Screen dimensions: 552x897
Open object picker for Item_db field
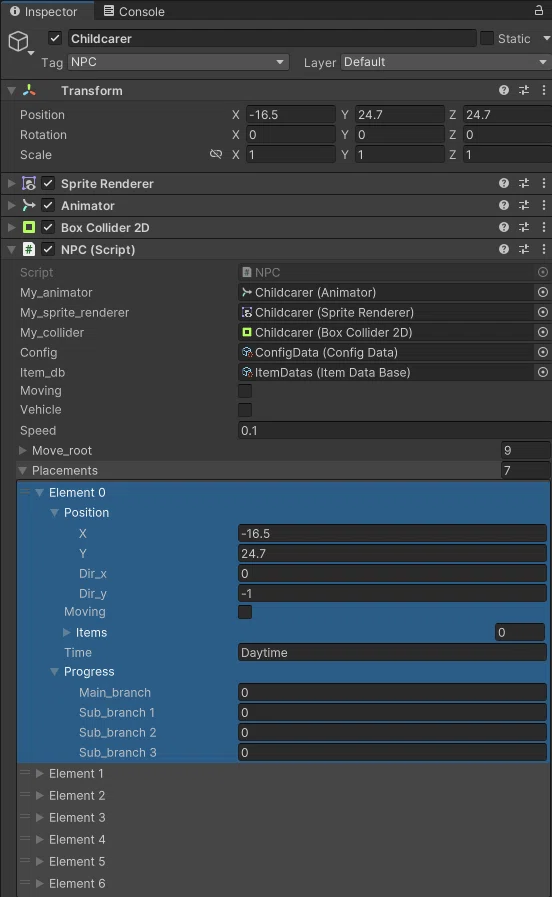[542, 372]
